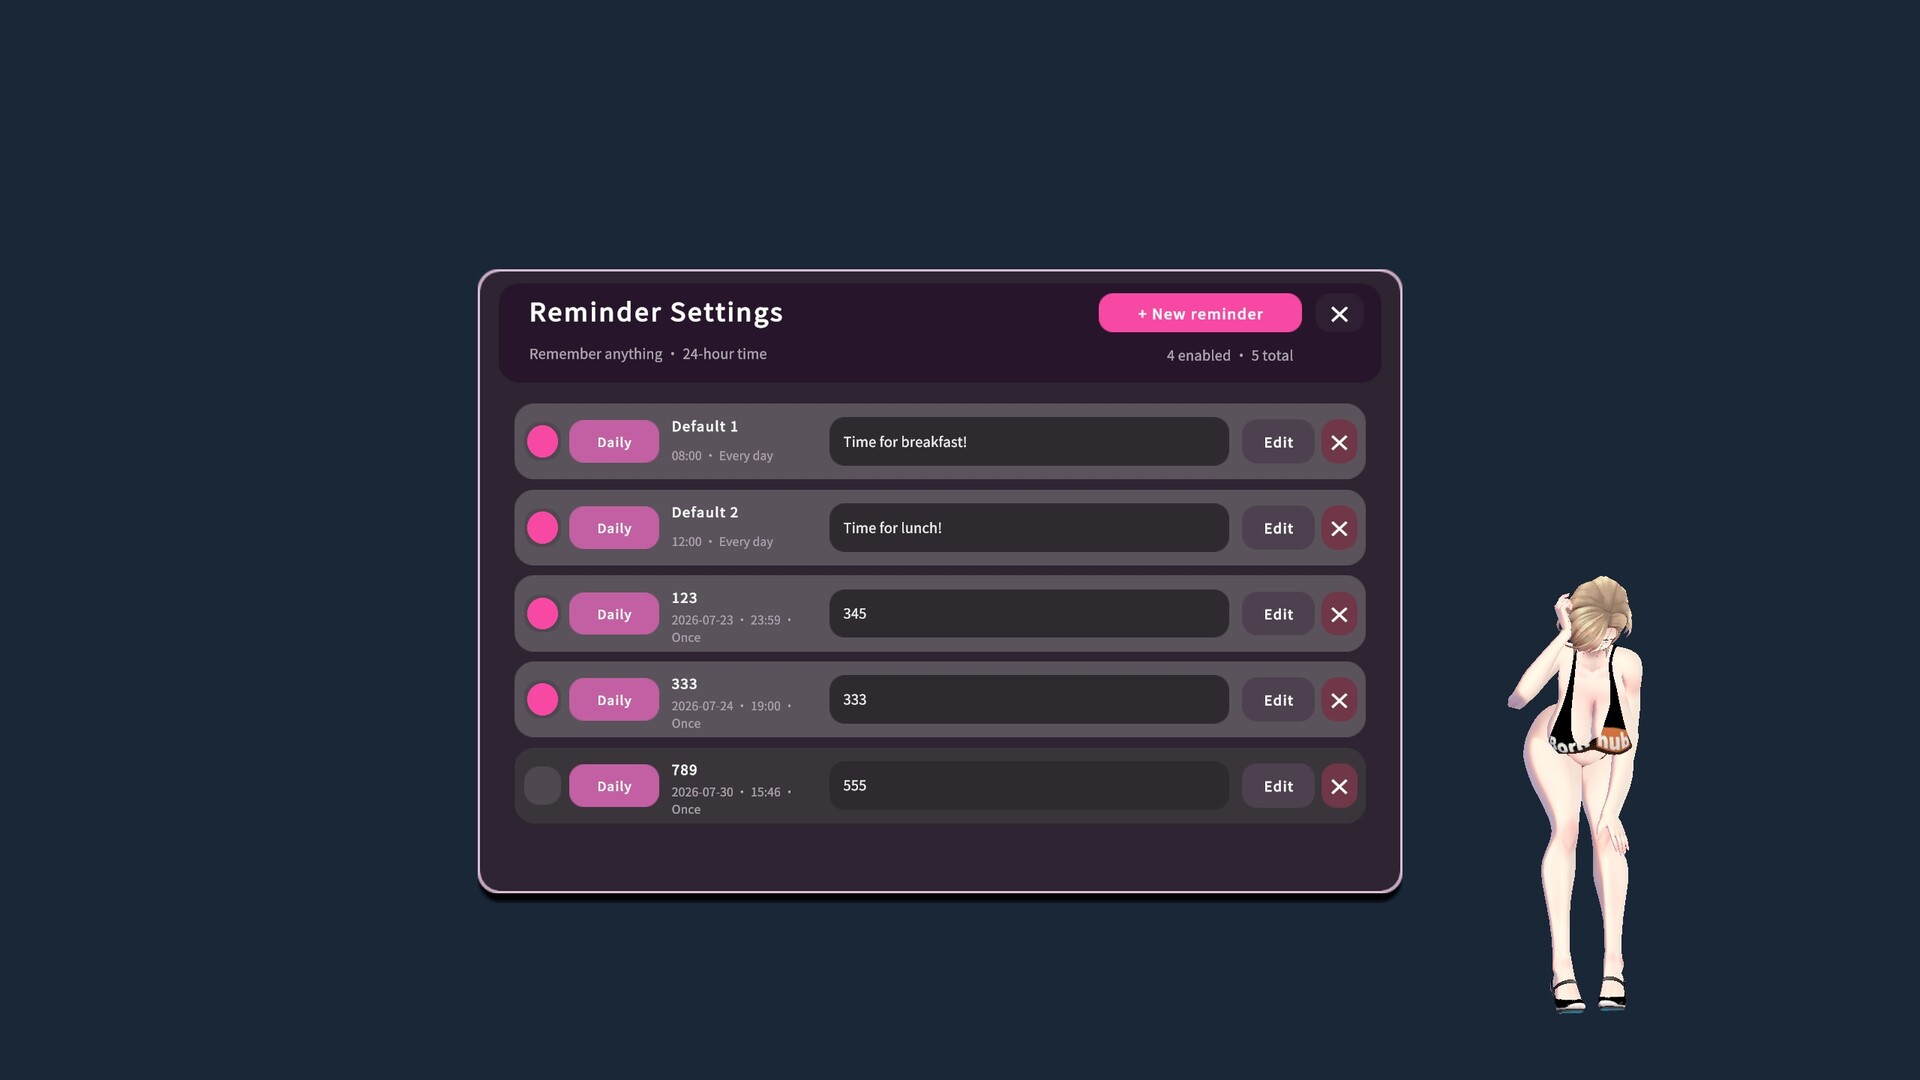Remove the 333 reminder with X icon
This screenshot has width=1920, height=1080.
pyautogui.click(x=1339, y=700)
